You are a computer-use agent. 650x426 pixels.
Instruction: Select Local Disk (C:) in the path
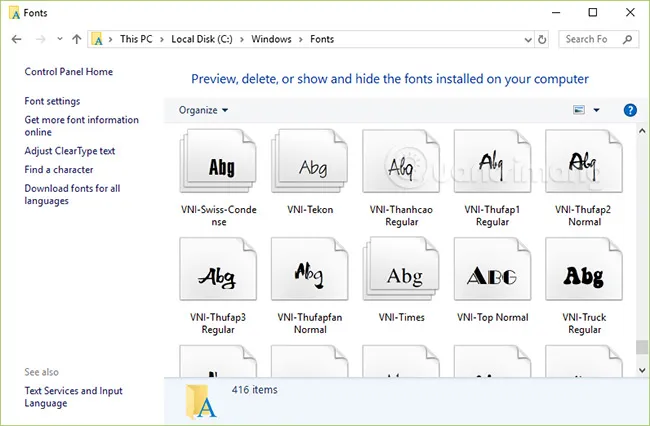(202, 39)
